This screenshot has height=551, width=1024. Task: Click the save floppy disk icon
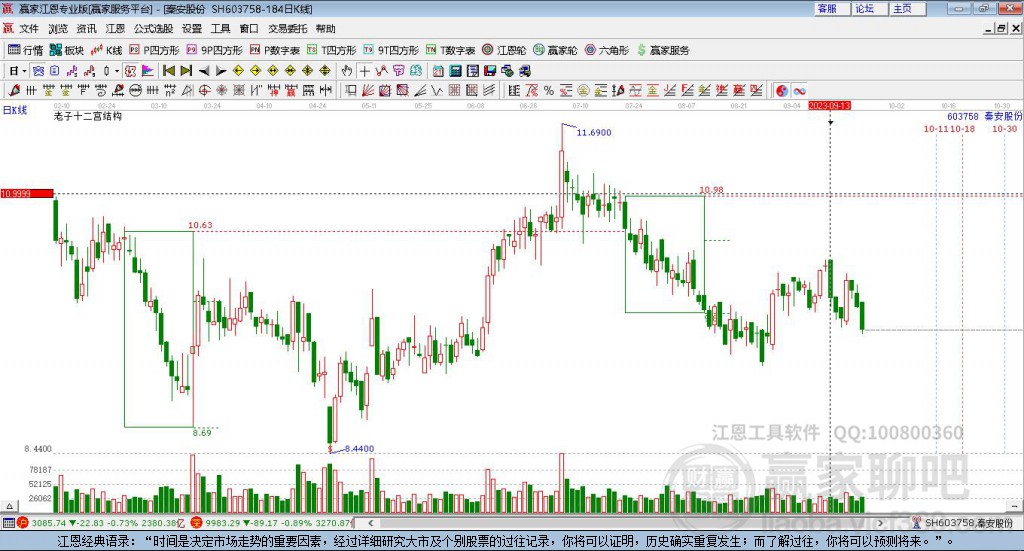(x=490, y=71)
